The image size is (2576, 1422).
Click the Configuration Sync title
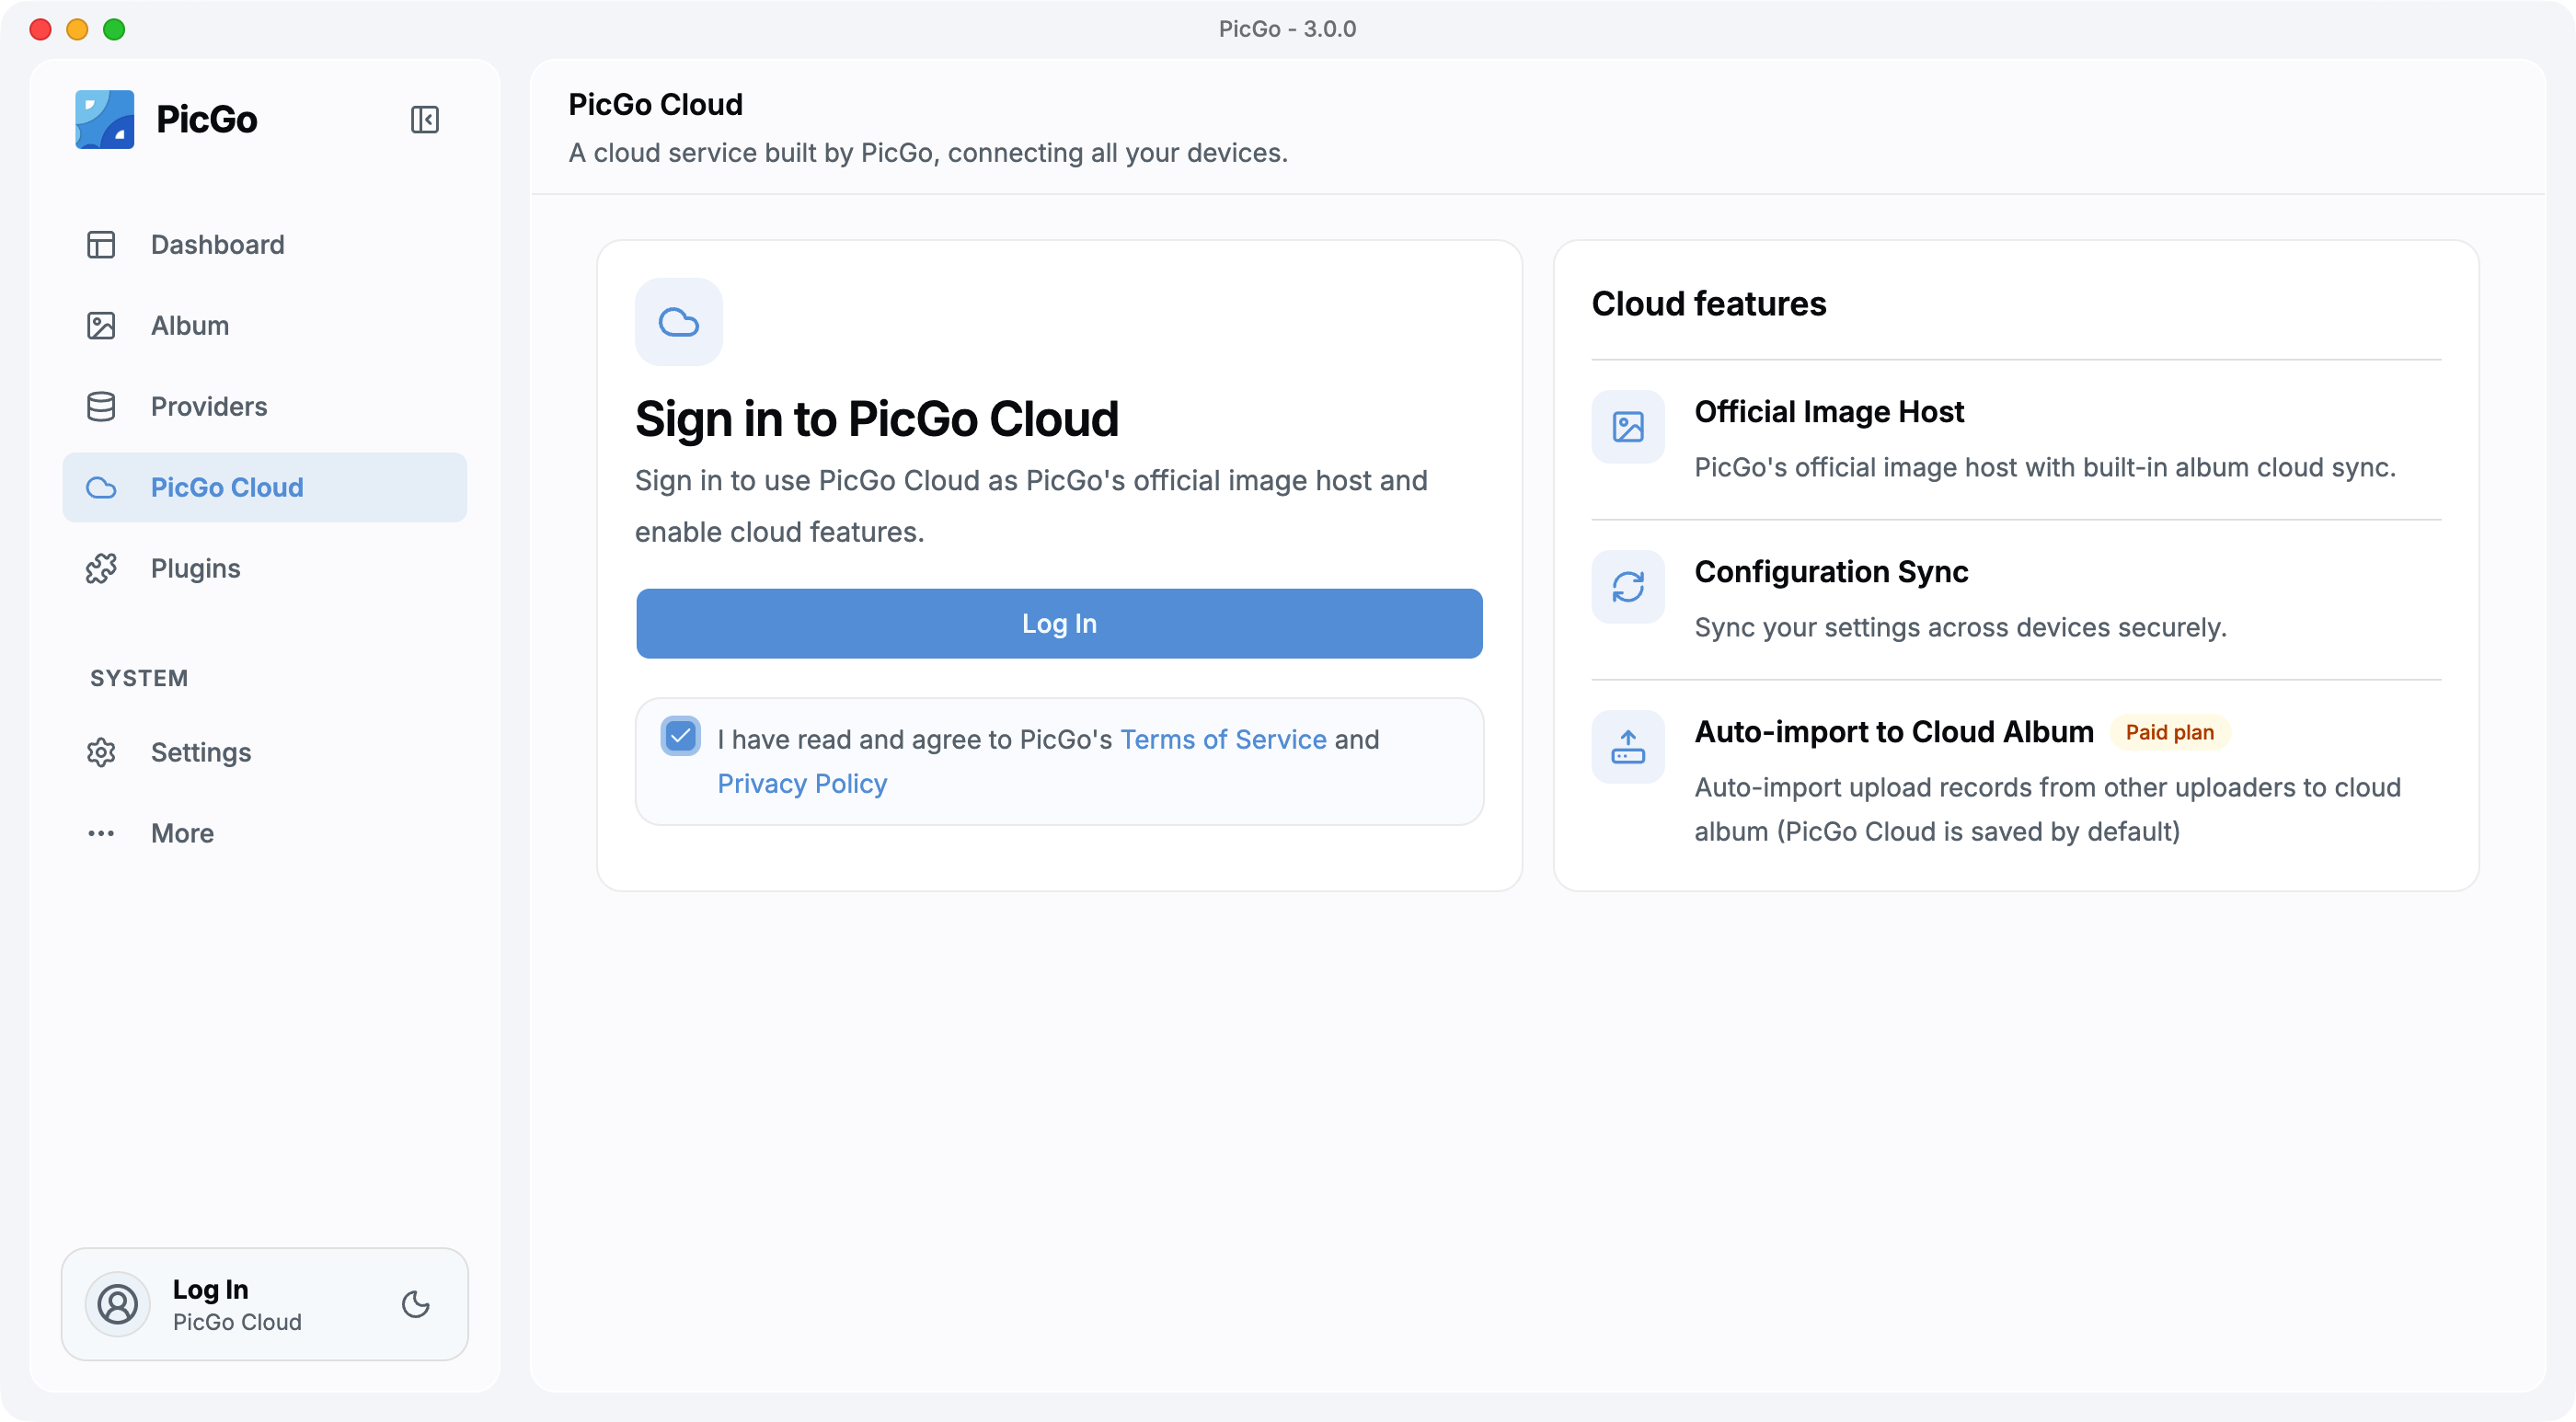[1831, 572]
